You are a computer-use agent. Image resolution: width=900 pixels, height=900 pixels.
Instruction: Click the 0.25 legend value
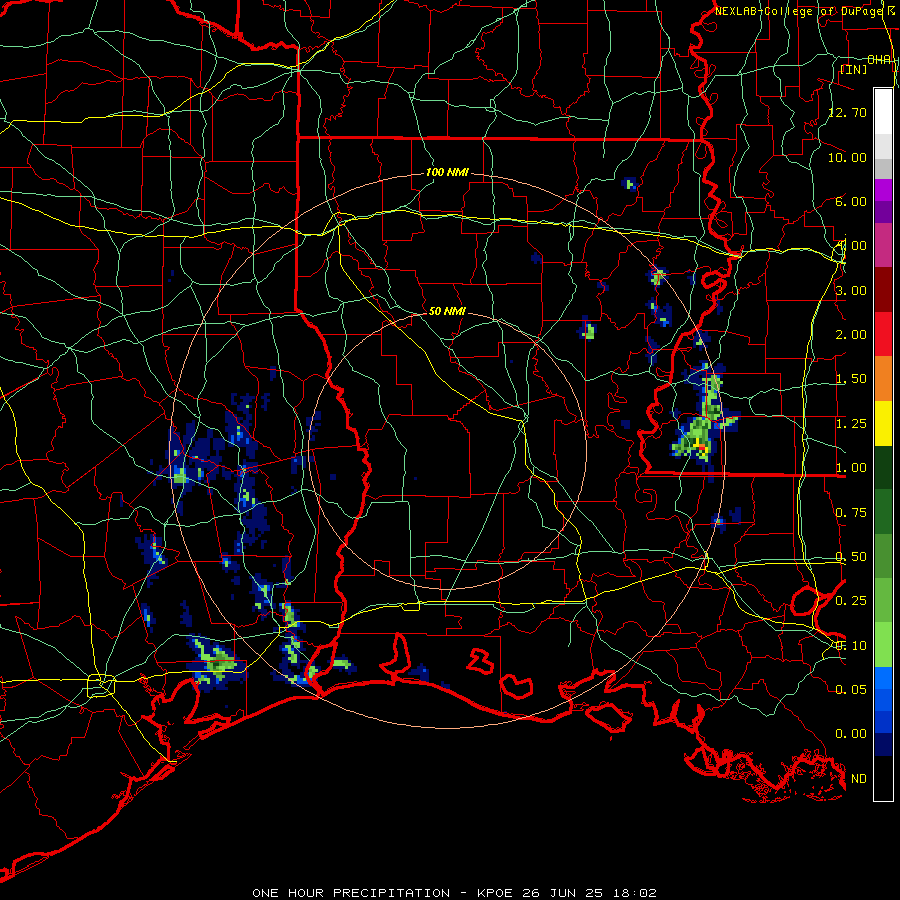[851, 601]
